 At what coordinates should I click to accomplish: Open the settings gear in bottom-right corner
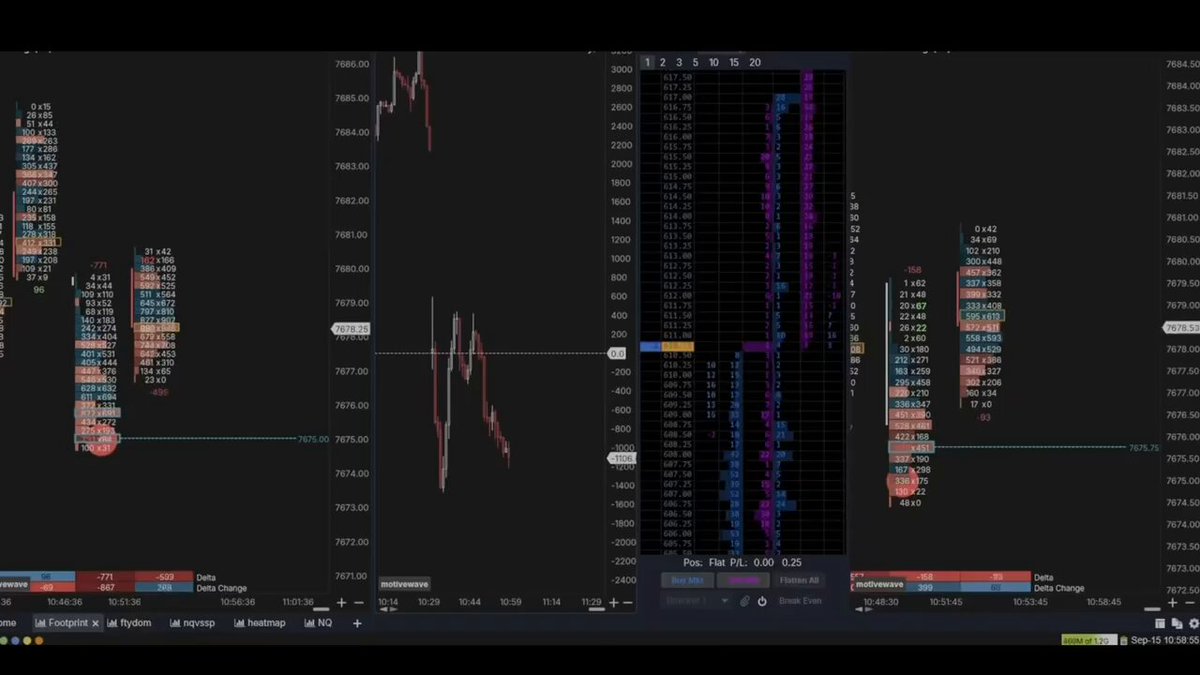tap(1192, 623)
